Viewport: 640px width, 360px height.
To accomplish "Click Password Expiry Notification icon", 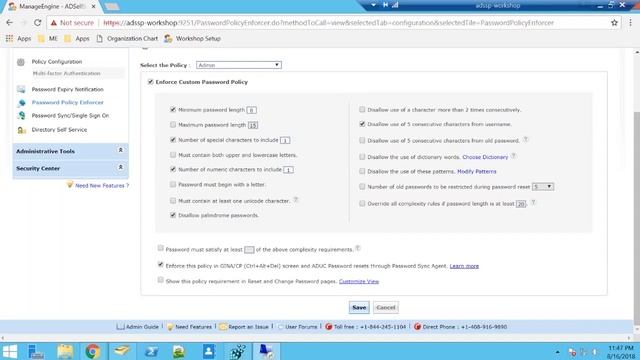I will (x=21, y=89).
